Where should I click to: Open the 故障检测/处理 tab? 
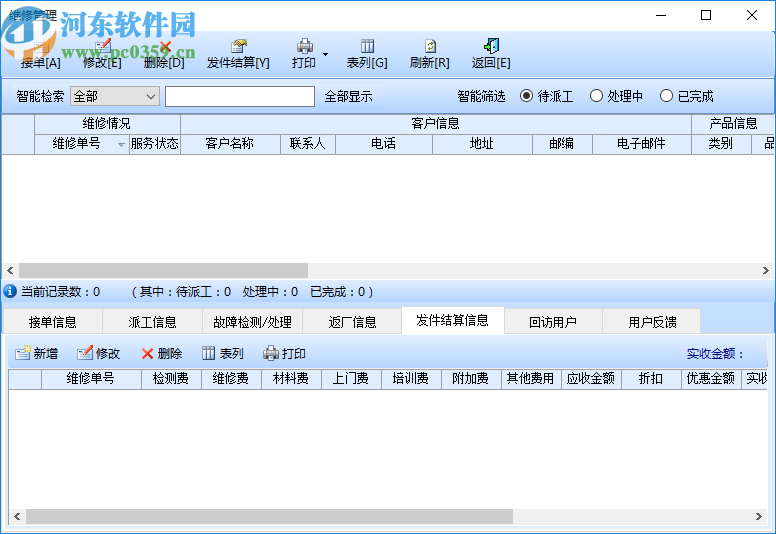click(252, 322)
